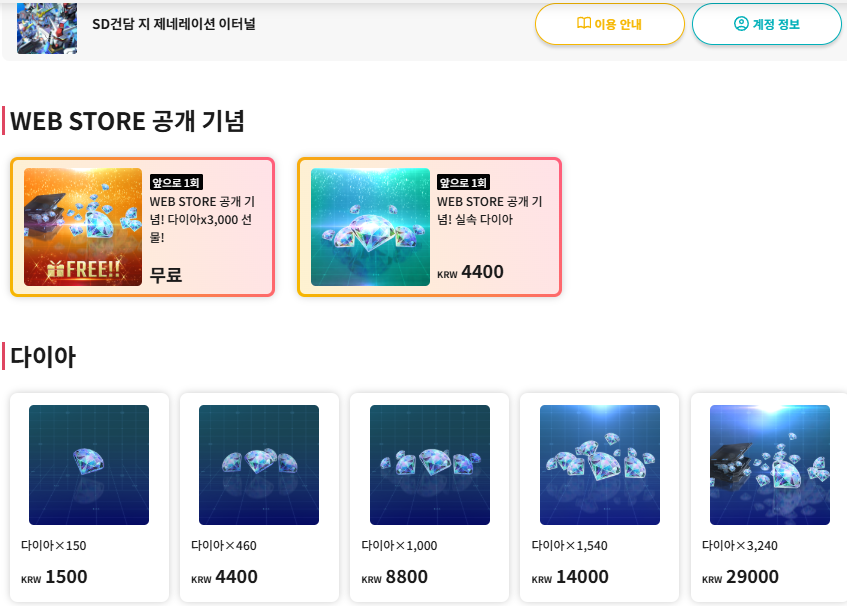Select the 다이아×460 diamond image

click(x=259, y=465)
